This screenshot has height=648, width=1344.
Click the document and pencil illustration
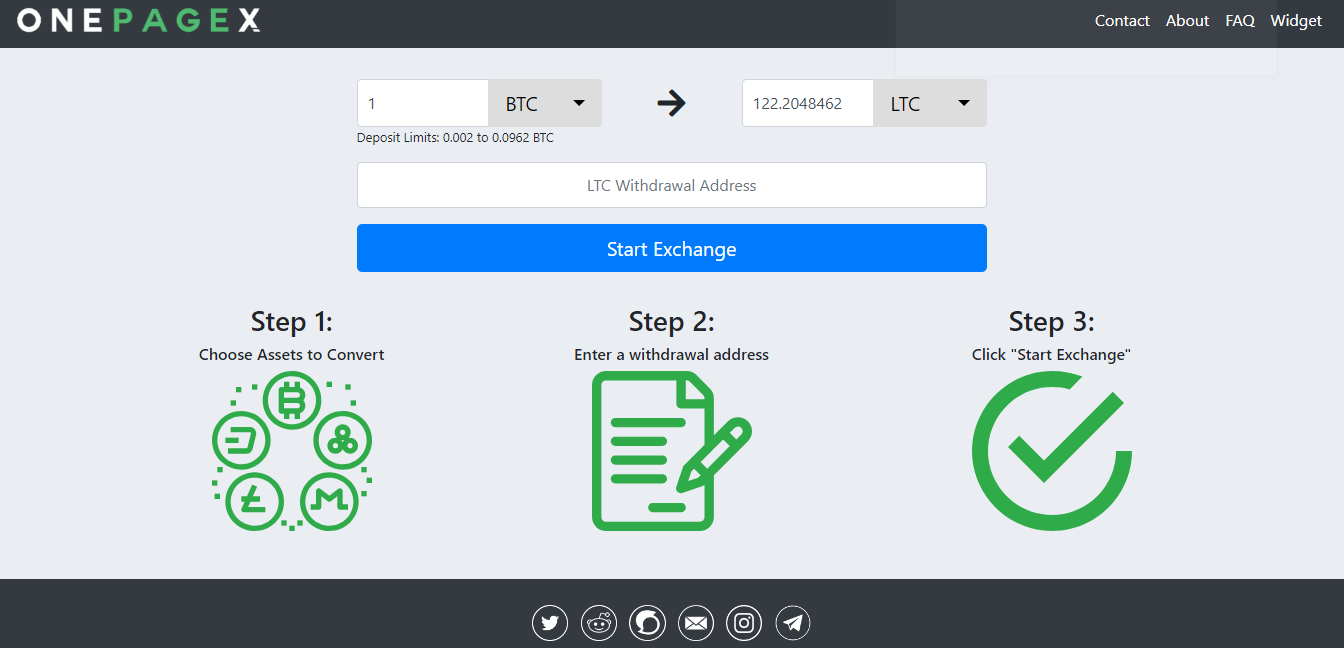tap(672, 451)
